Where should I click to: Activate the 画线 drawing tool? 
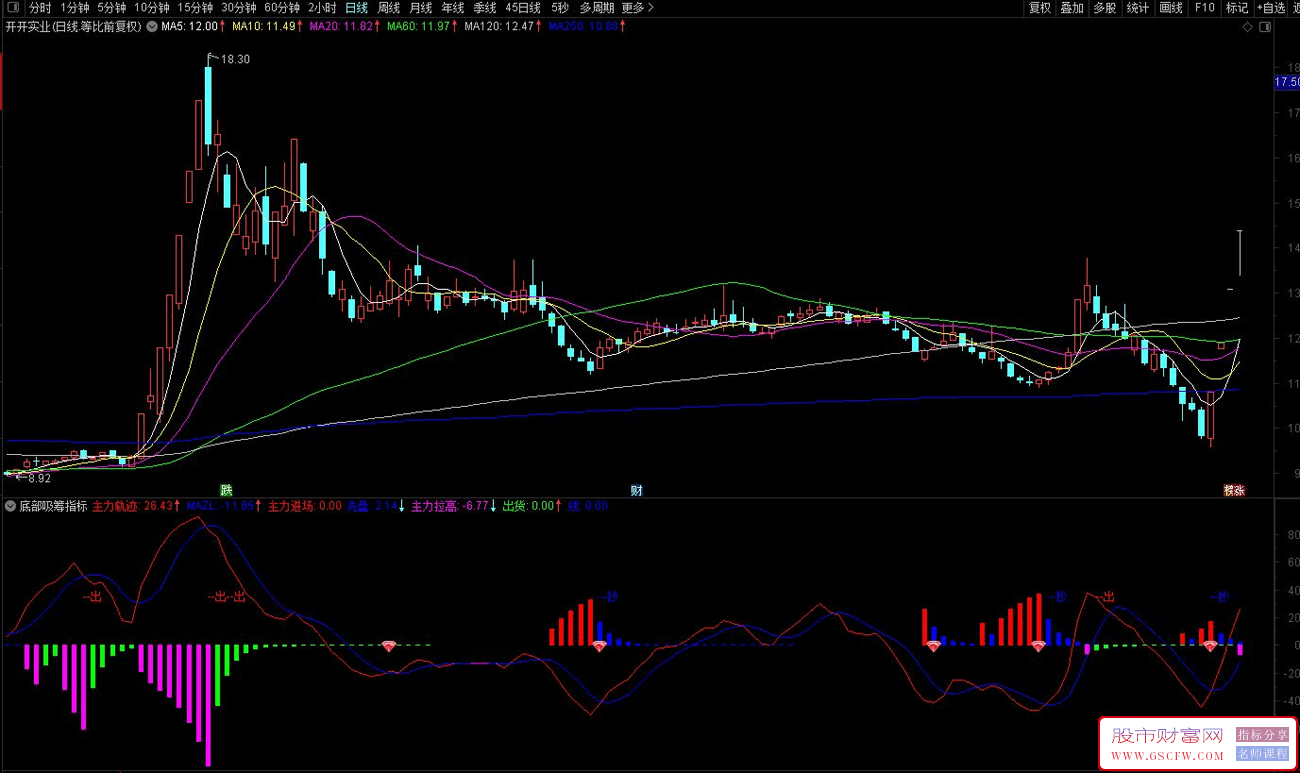tap(1171, 8)
